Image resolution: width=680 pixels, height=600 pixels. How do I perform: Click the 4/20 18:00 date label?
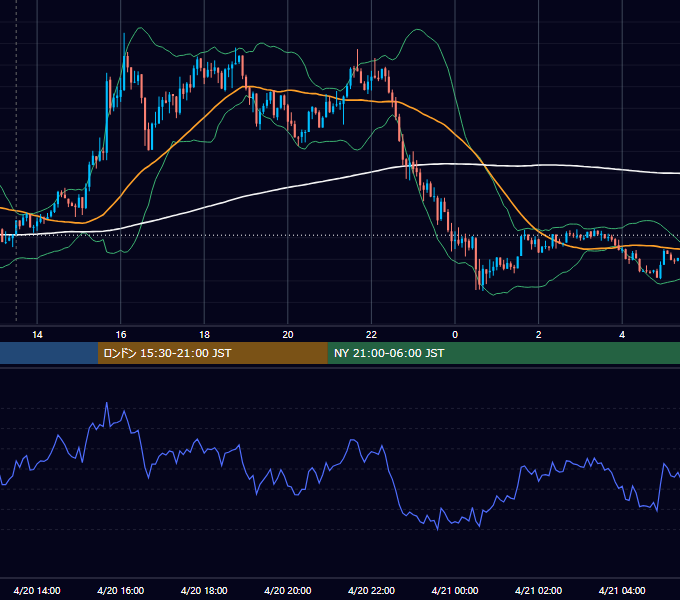click(x=204, y=590)
